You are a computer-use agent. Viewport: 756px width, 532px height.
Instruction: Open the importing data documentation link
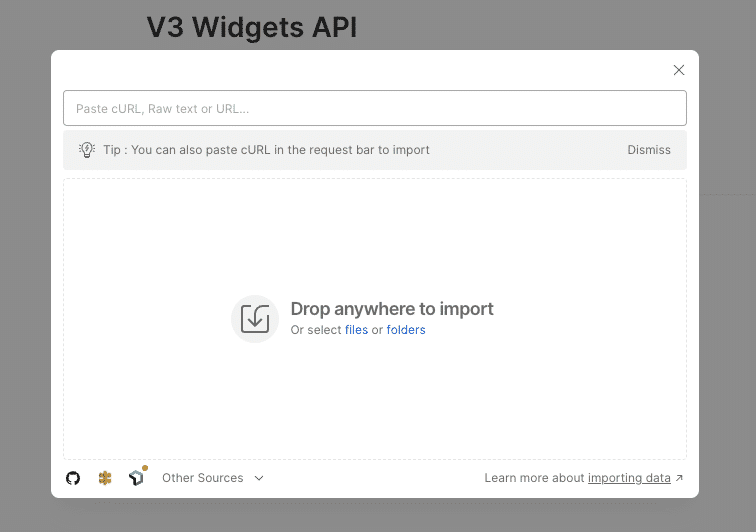pos(629,478)
